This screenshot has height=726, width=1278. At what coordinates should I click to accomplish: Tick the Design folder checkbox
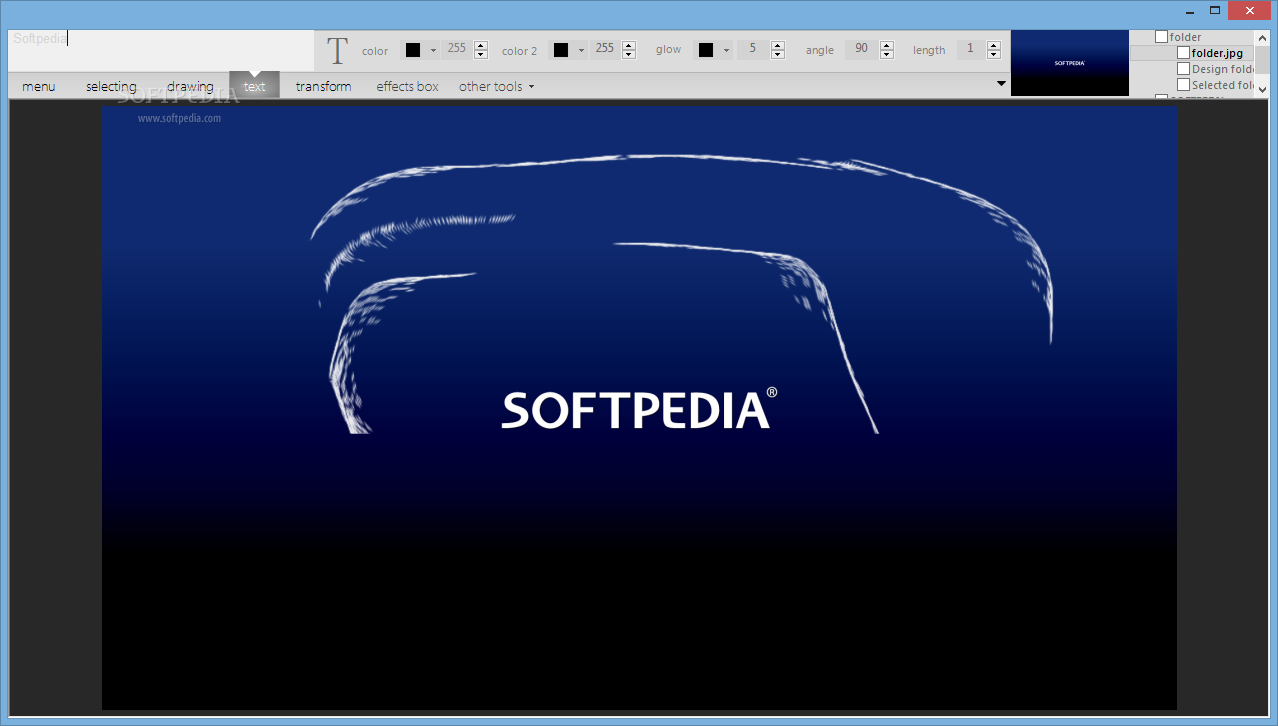click(x=1183, y=69)
